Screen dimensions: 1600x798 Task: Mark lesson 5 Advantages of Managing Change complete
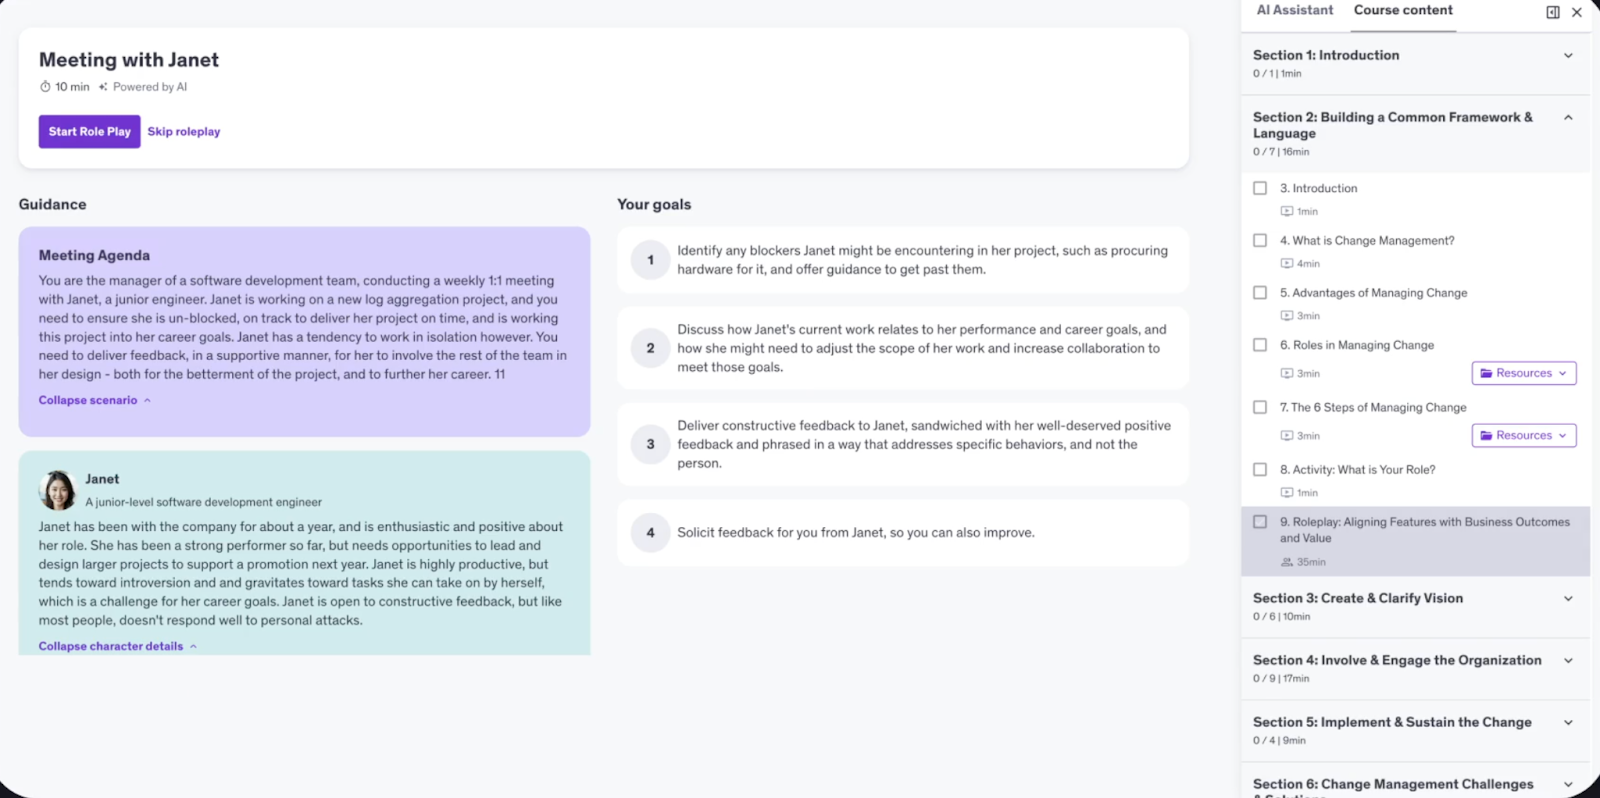click(1259, 292)
